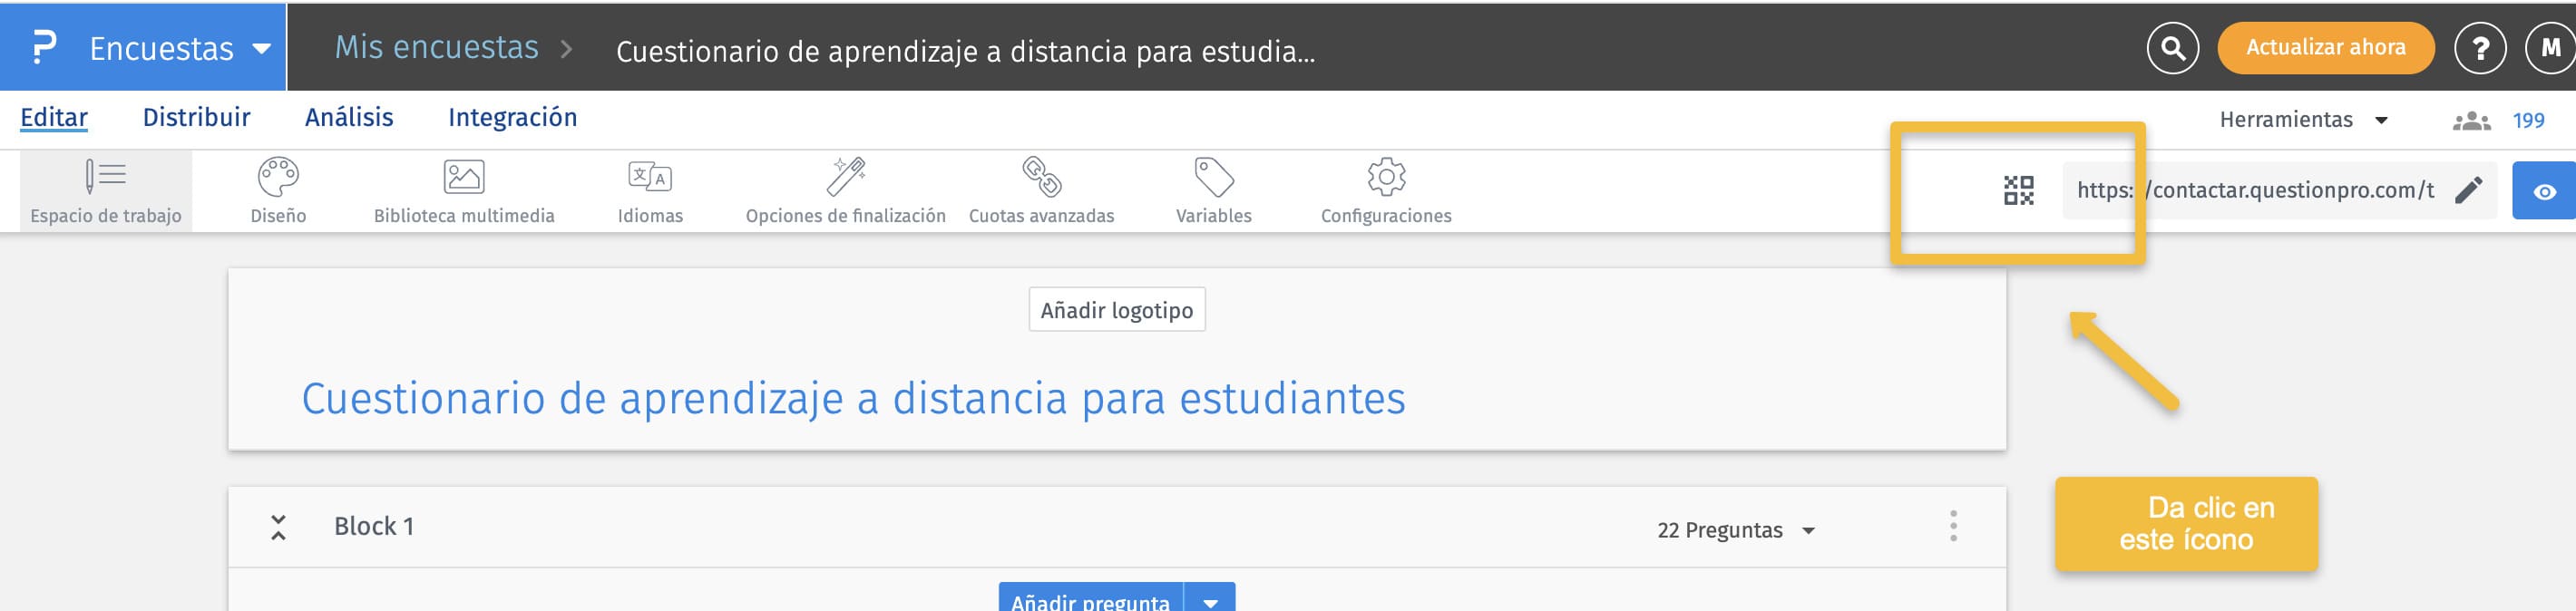
Task: Open the Diseño palette tool
Action: pyautogui.click(x=278, y=191)
